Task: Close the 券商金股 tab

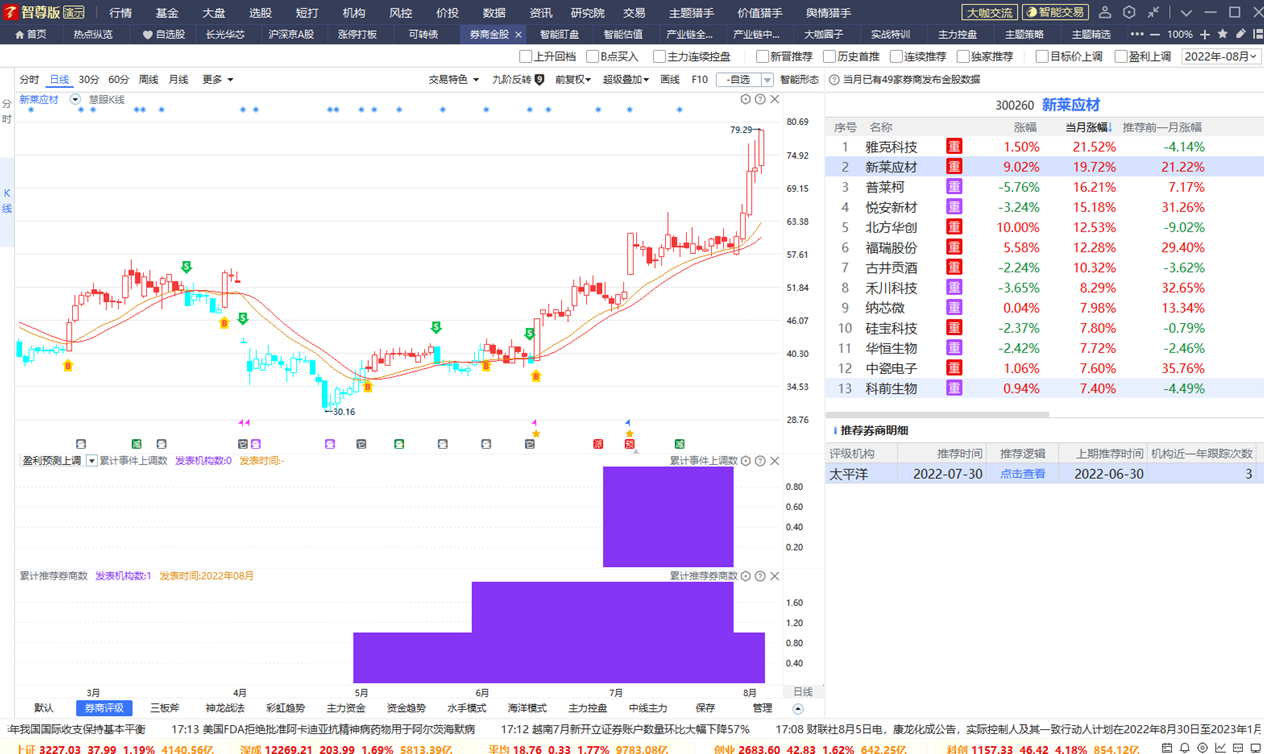Action: 518,34
